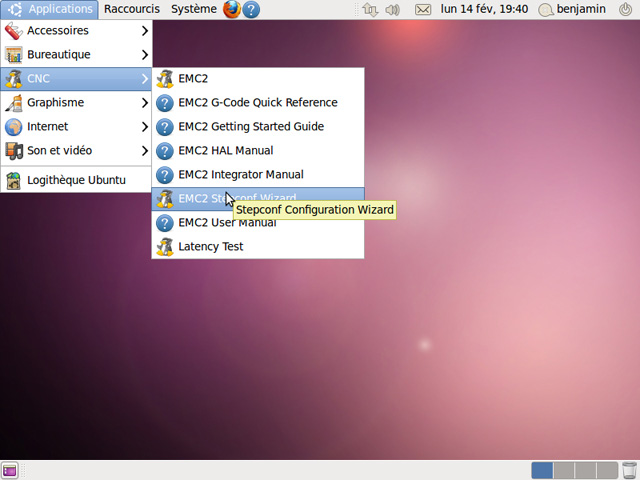The width and height of the screenshot is (640, 480).
Task: Click the Internet globe icon
Action: click(x=13, y=127)
